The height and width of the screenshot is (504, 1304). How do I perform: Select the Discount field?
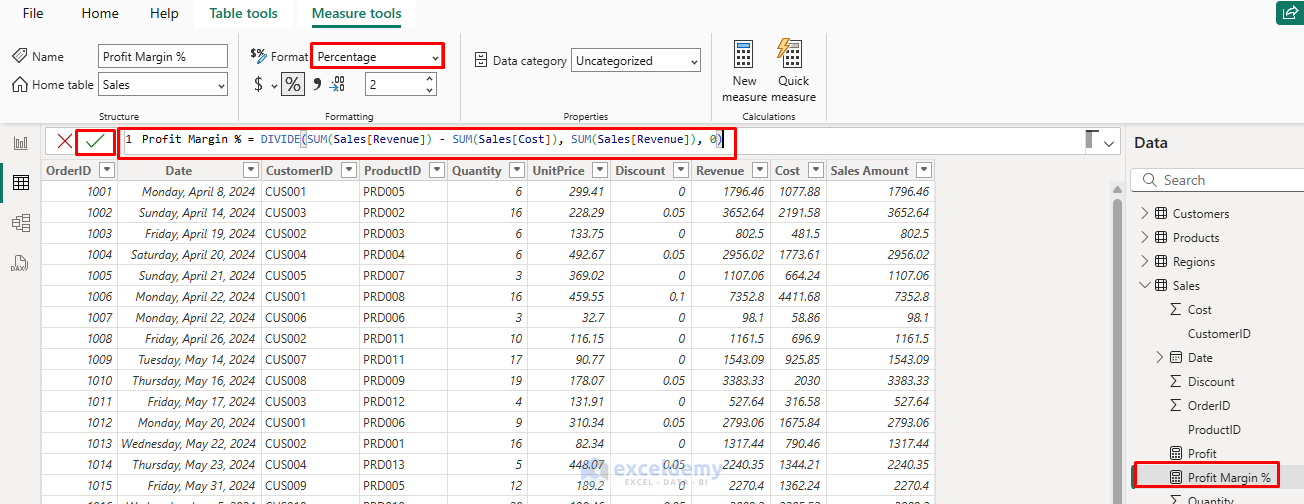1211,381
